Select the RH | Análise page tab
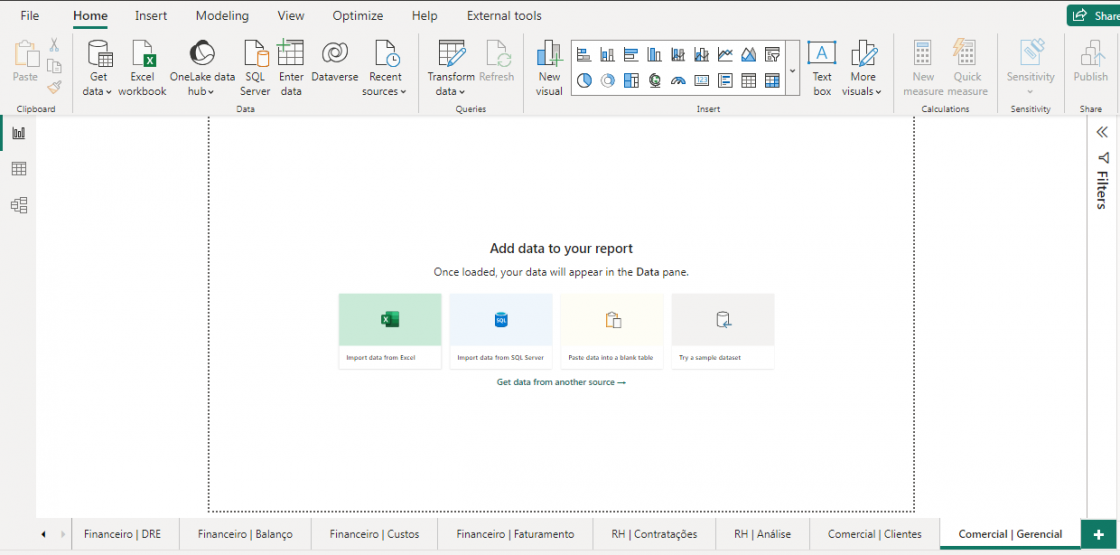 (x=762, y=534)
